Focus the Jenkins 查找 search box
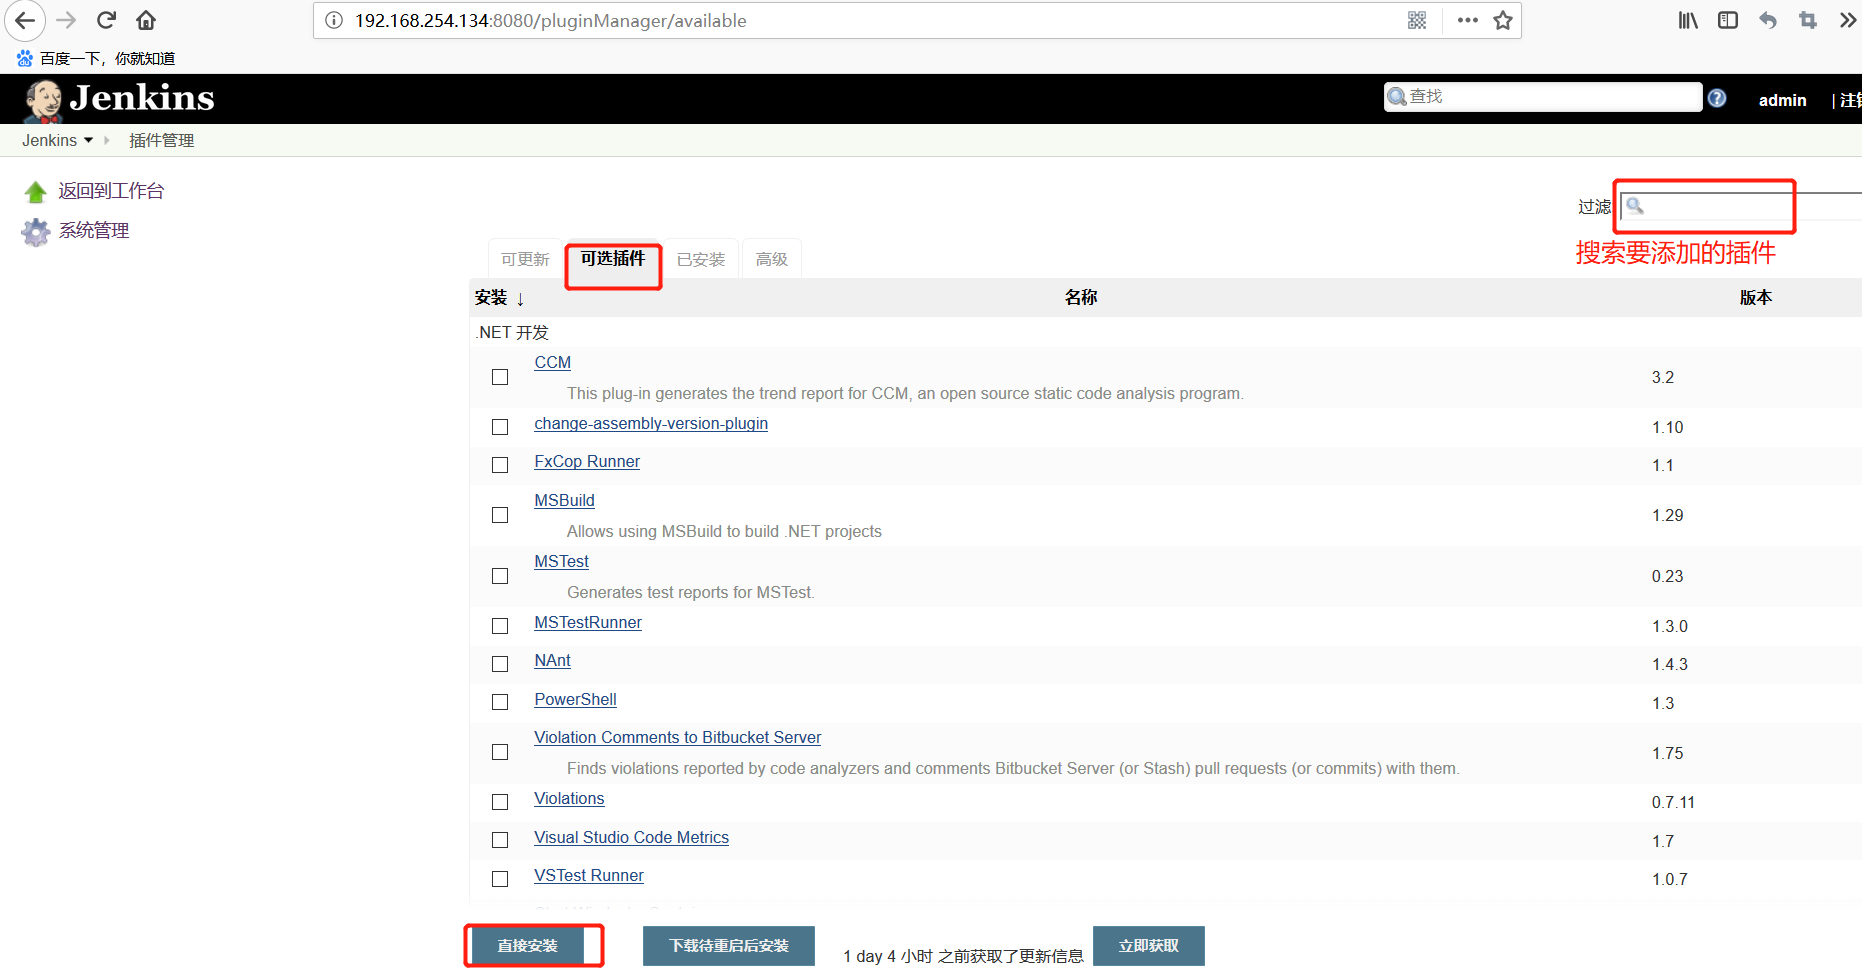This screenshot has height=972, width=1862. pos(1543,97)
